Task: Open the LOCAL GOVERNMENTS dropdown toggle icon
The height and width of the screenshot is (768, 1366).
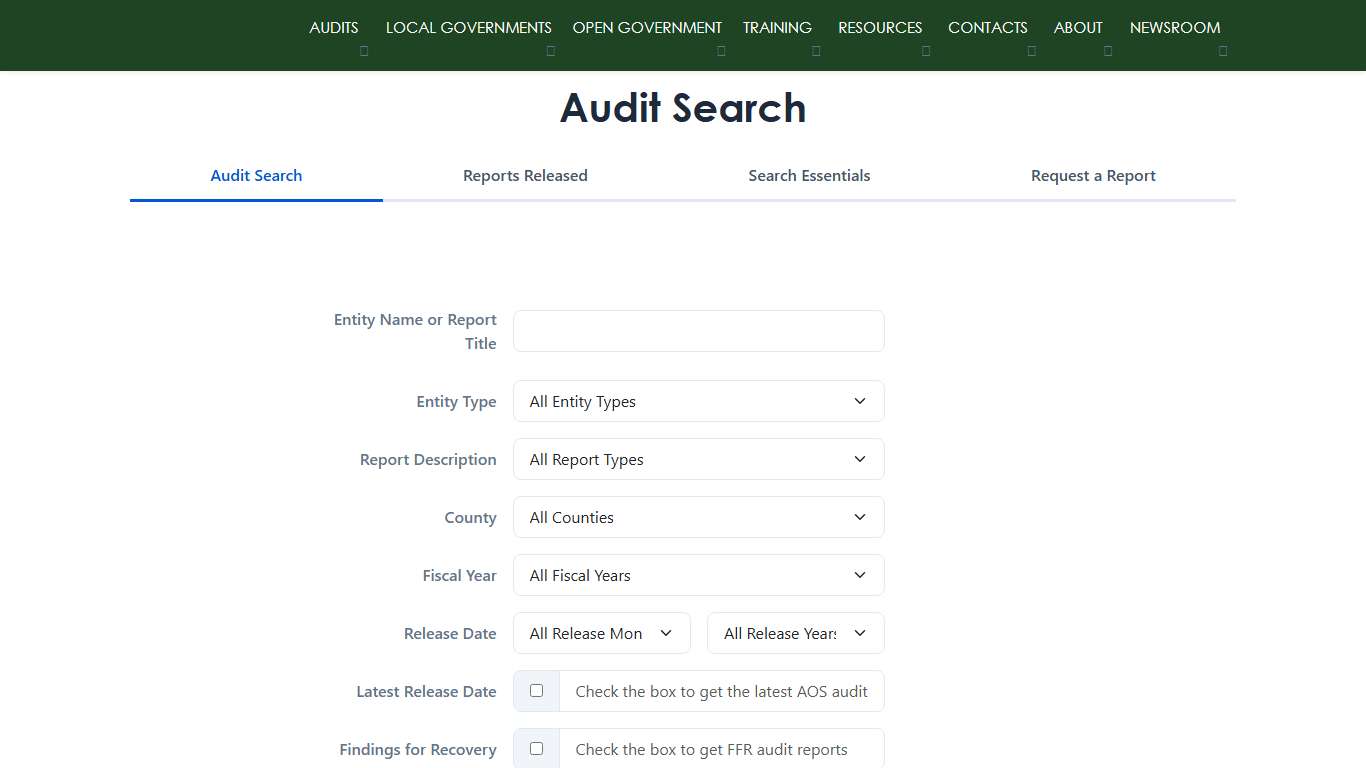Action: pos(550,50)
